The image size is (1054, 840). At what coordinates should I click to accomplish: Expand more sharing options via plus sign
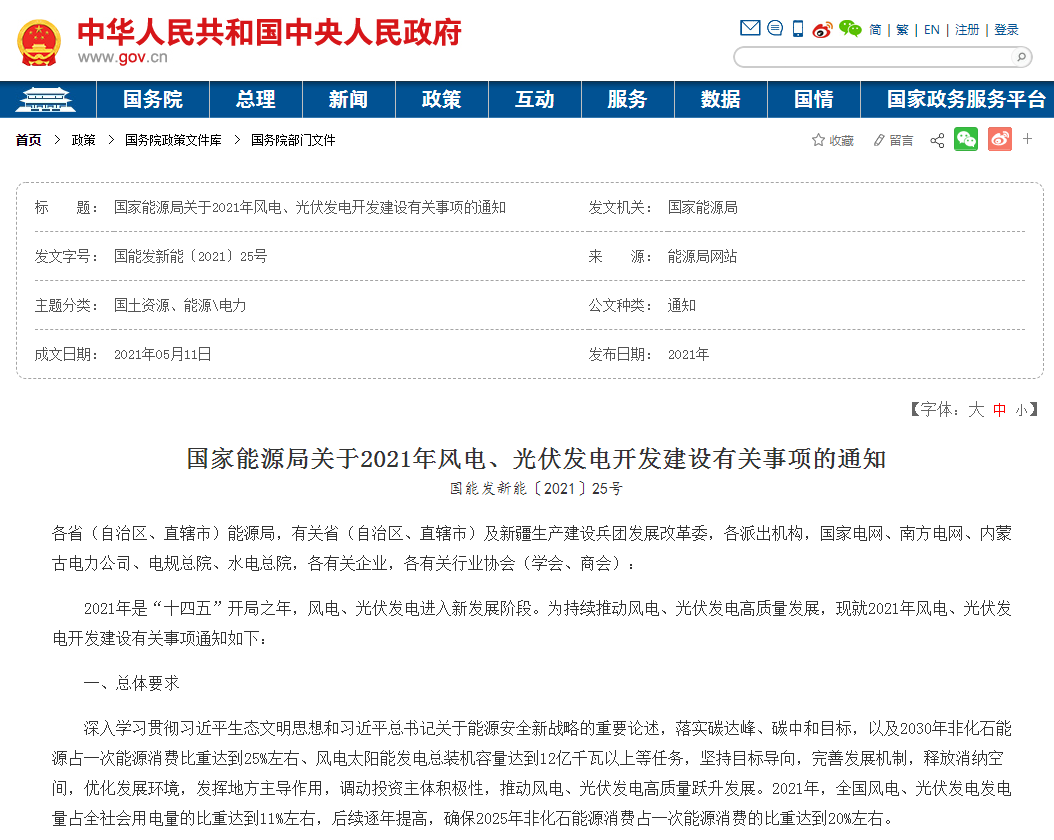[1027, 140]
